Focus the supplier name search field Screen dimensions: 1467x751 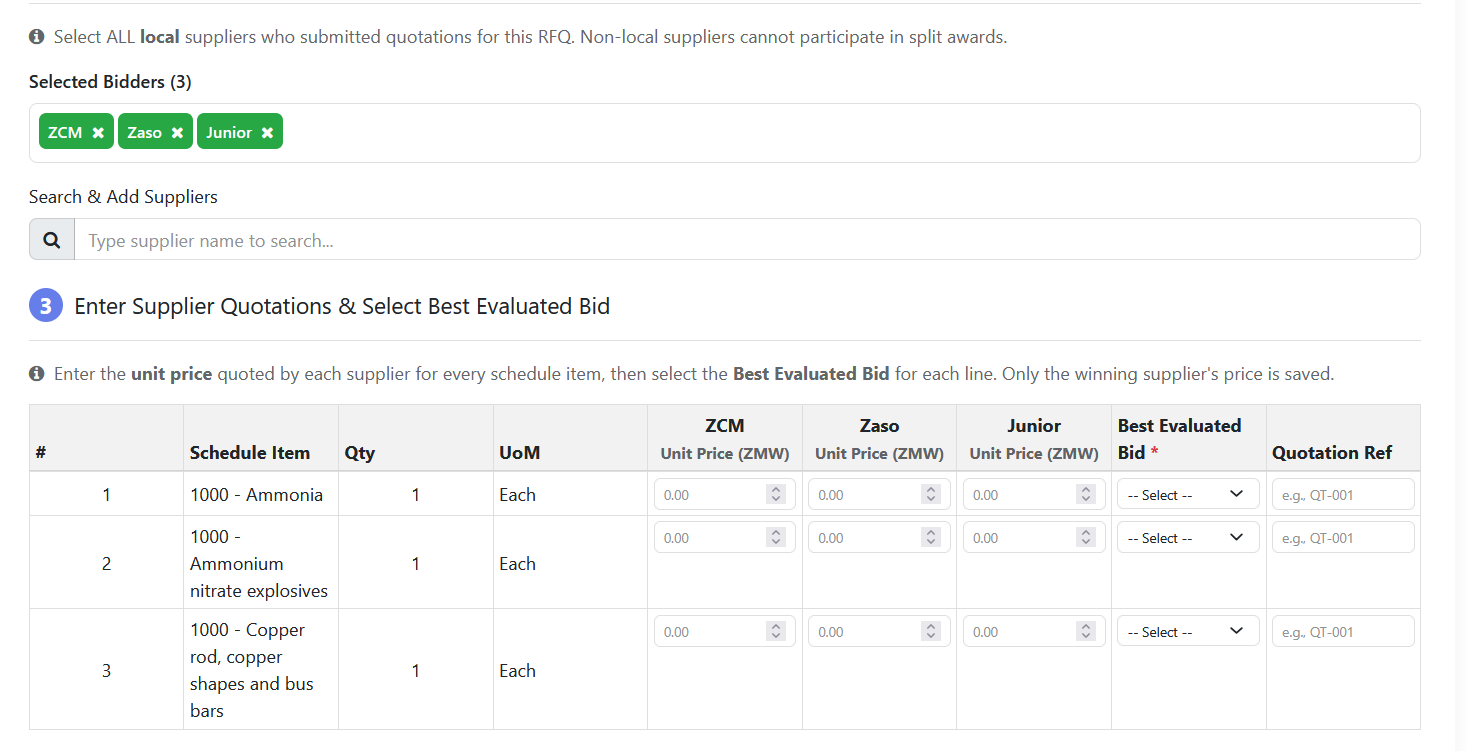tap(746, 240)
